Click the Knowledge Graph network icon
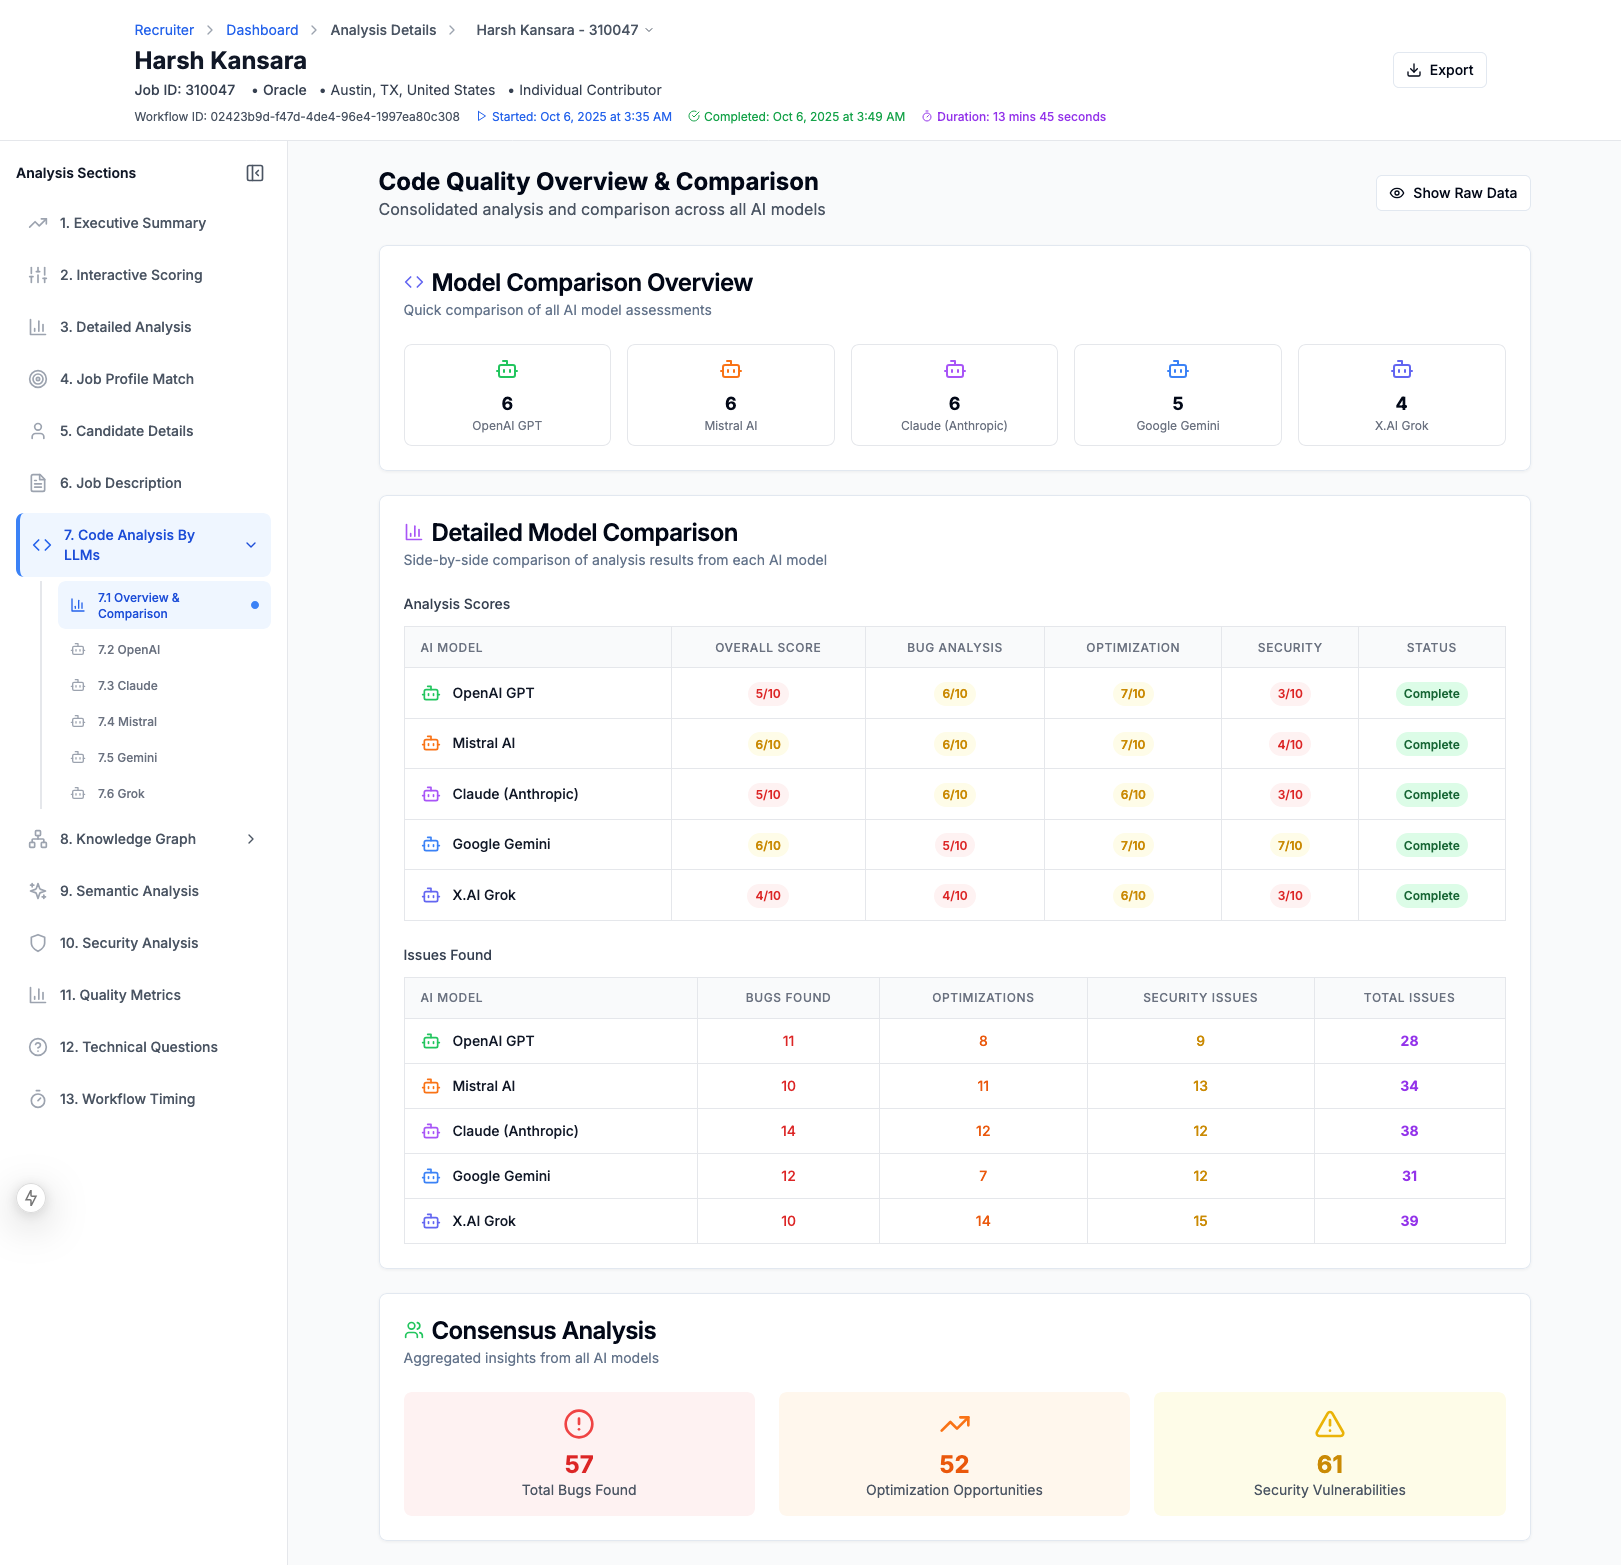This screenshot has height=1565, width=1621. [x=38, y=839]
